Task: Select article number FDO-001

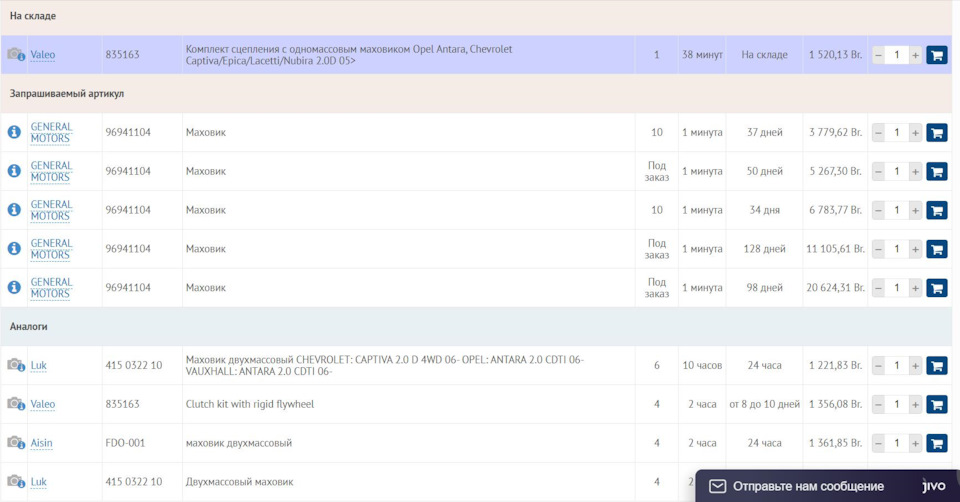Action: pyautogui.click(x=125, y=443)
